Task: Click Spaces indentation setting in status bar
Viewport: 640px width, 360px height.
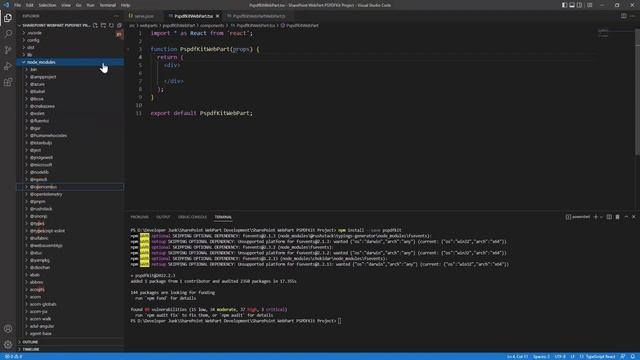Action: pos(541,356)
